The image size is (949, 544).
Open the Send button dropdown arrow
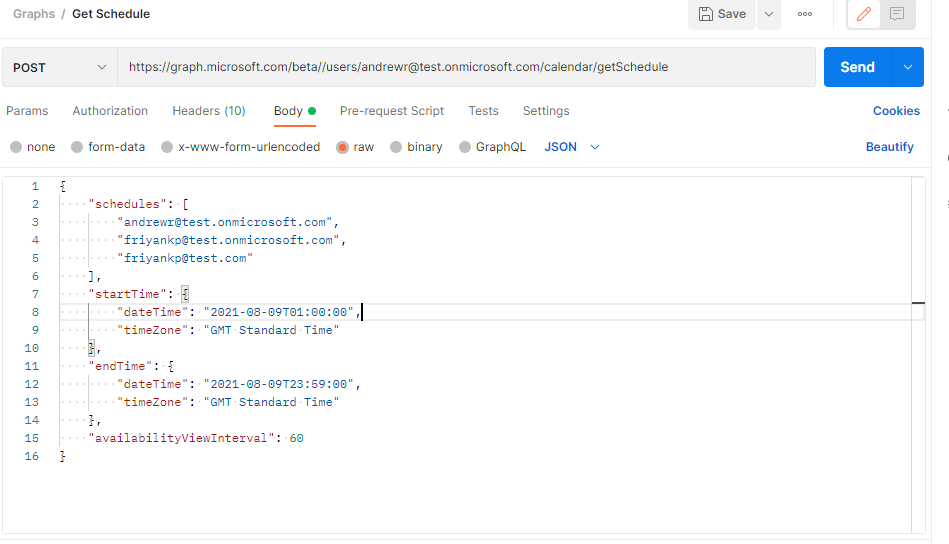click(908, 67)
